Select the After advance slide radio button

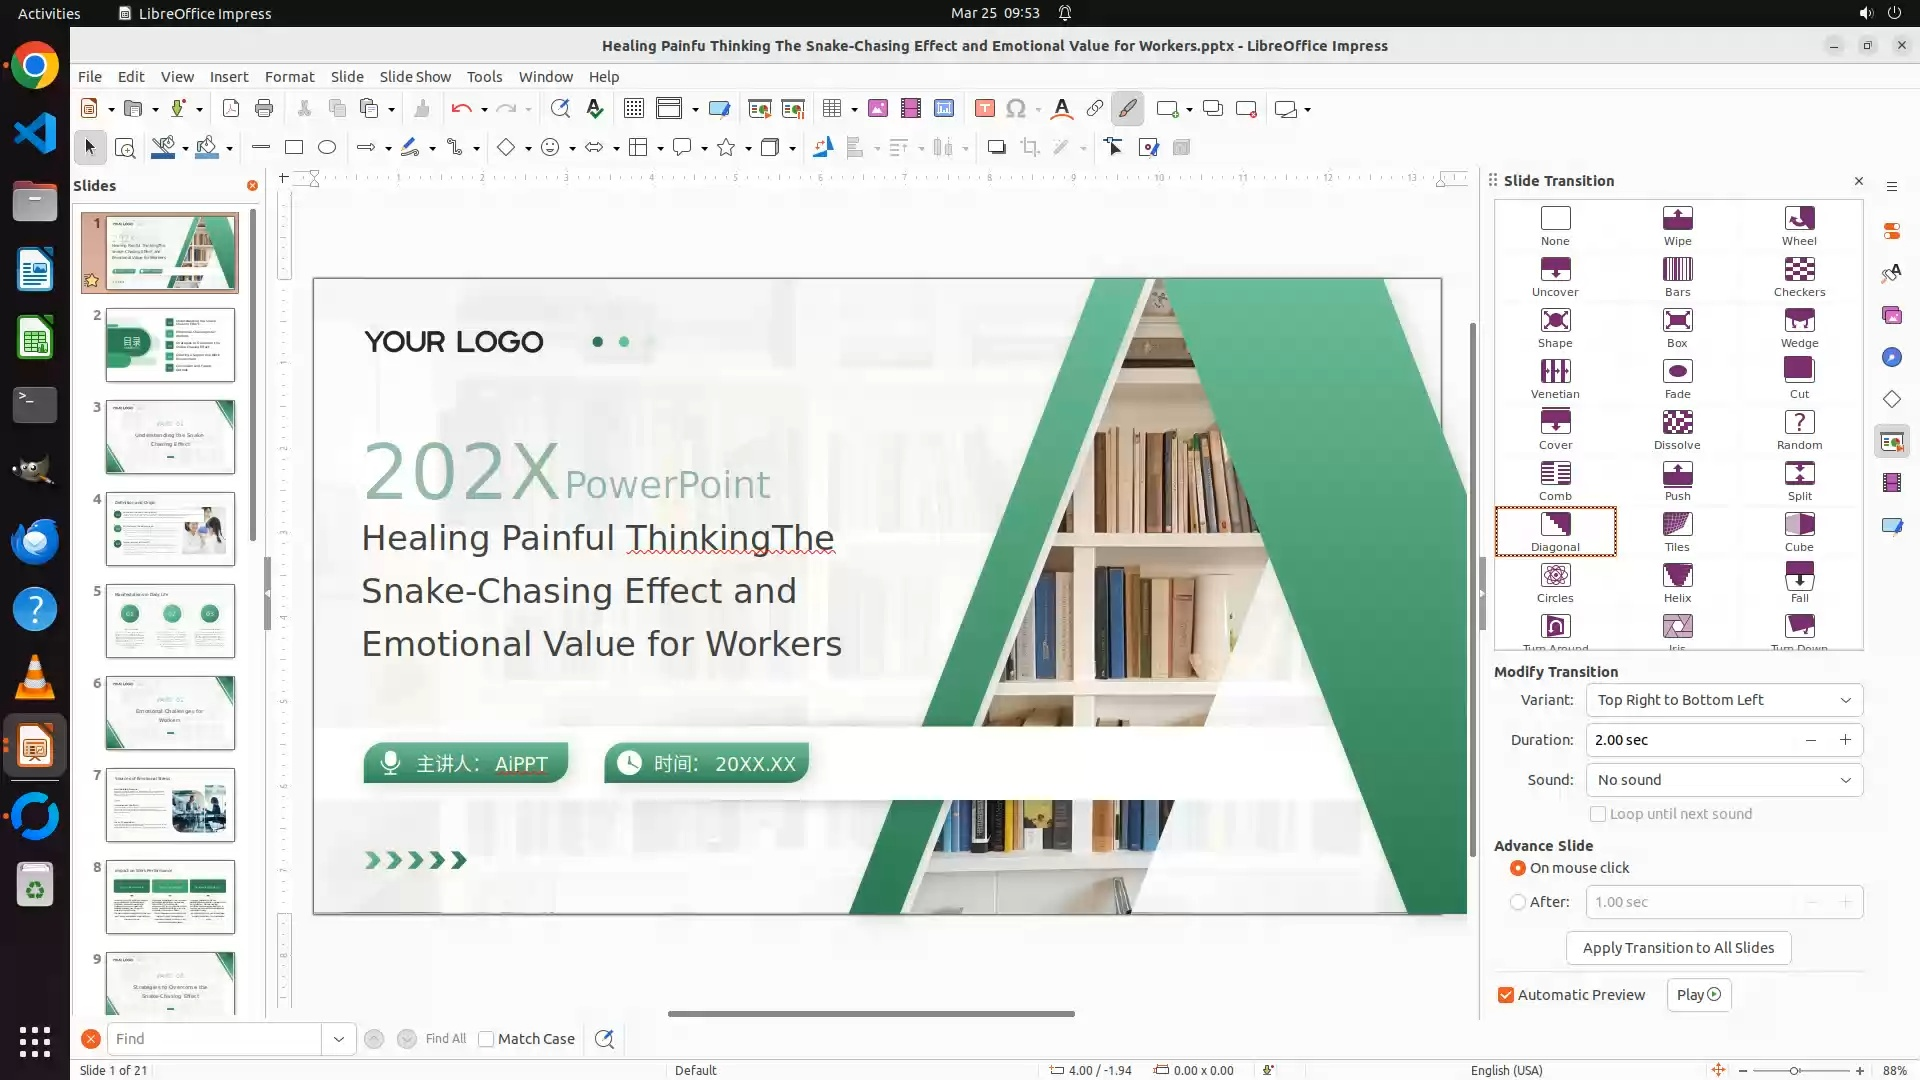click(x=1518, y=902)
